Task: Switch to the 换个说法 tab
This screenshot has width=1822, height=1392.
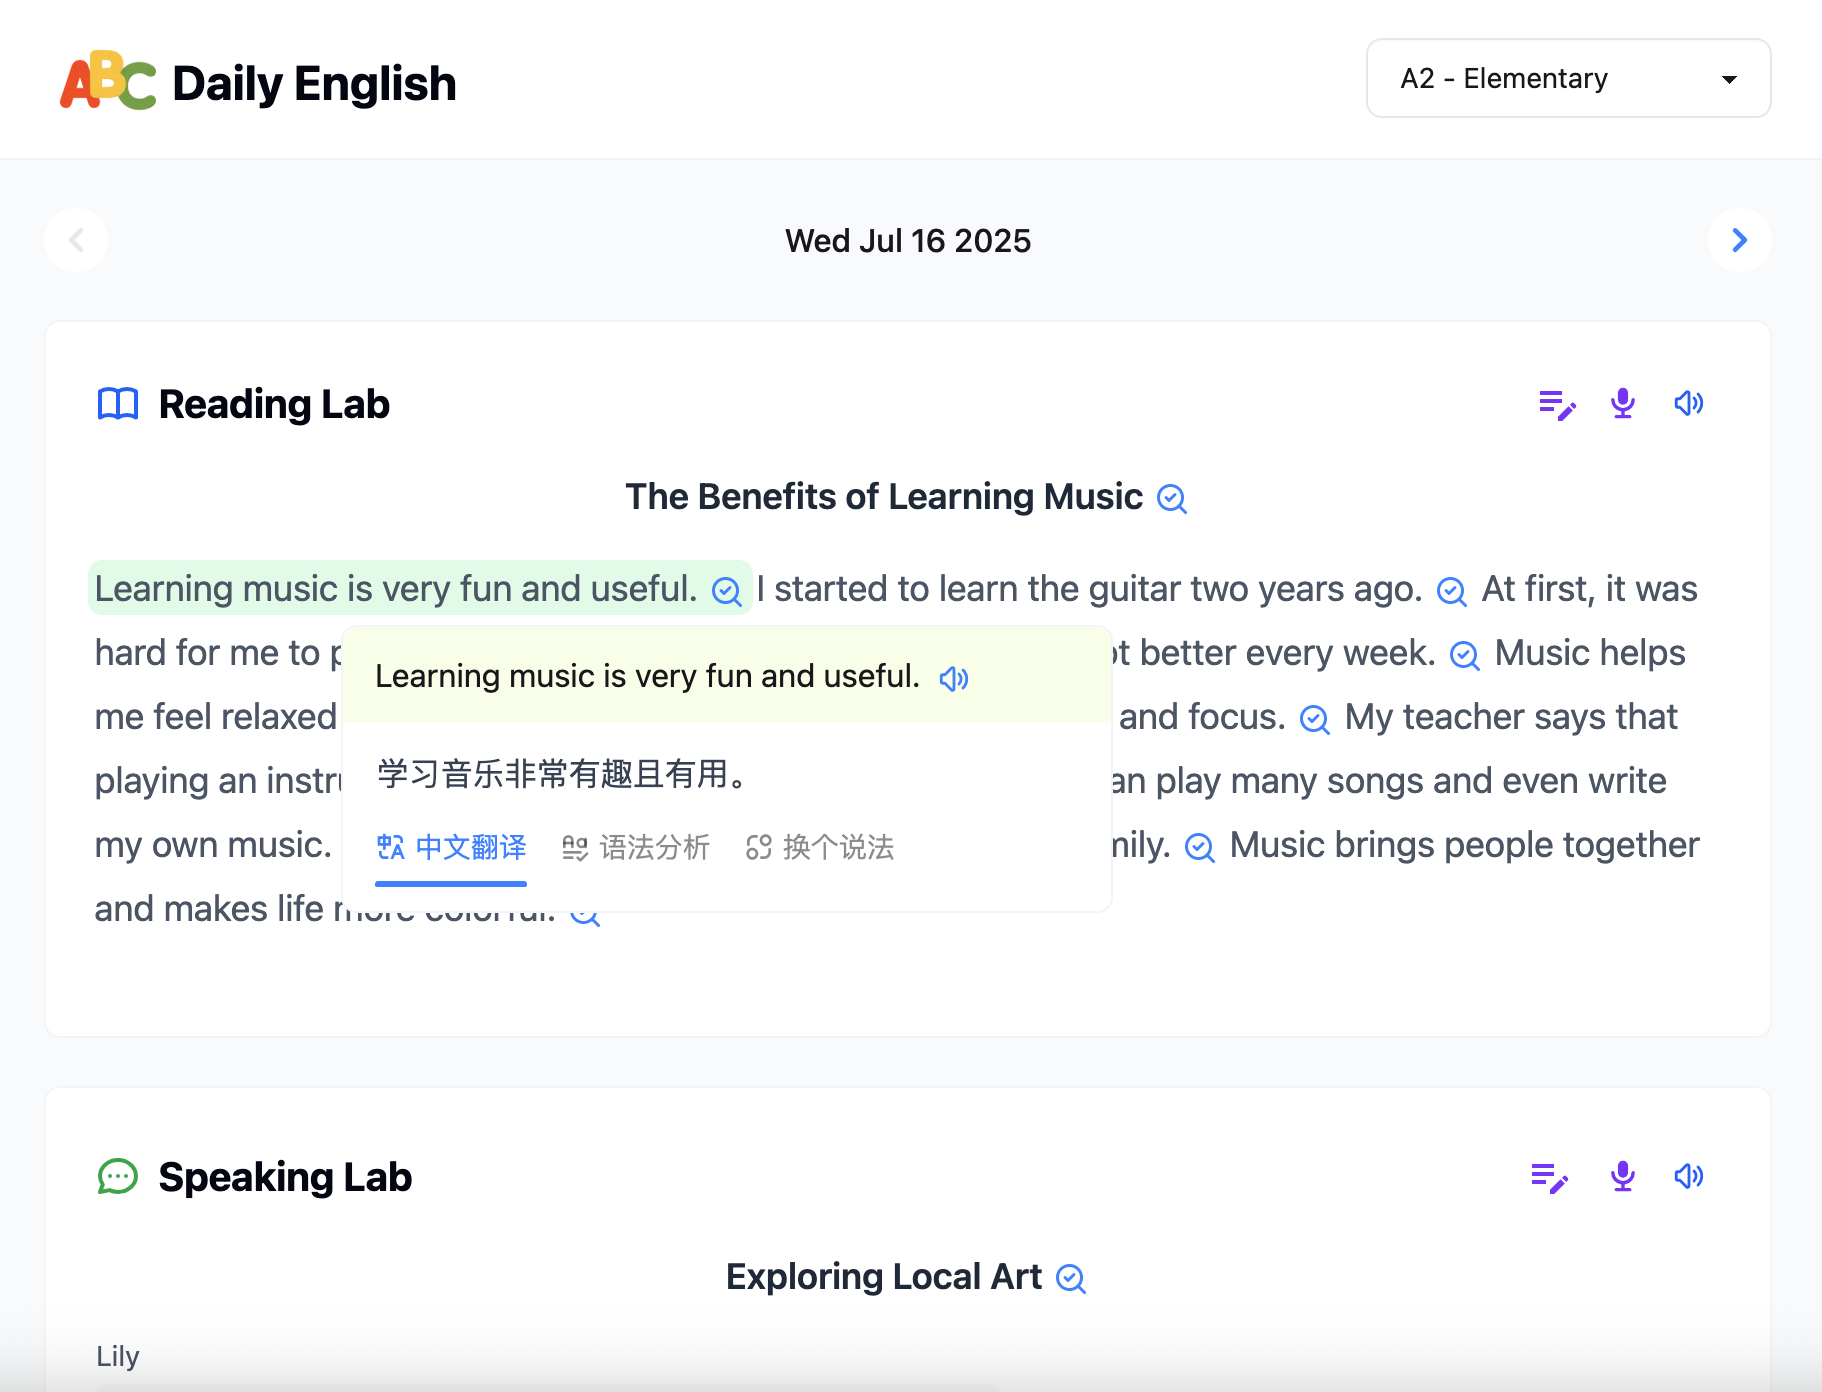Action: click(x=820, y=848)
